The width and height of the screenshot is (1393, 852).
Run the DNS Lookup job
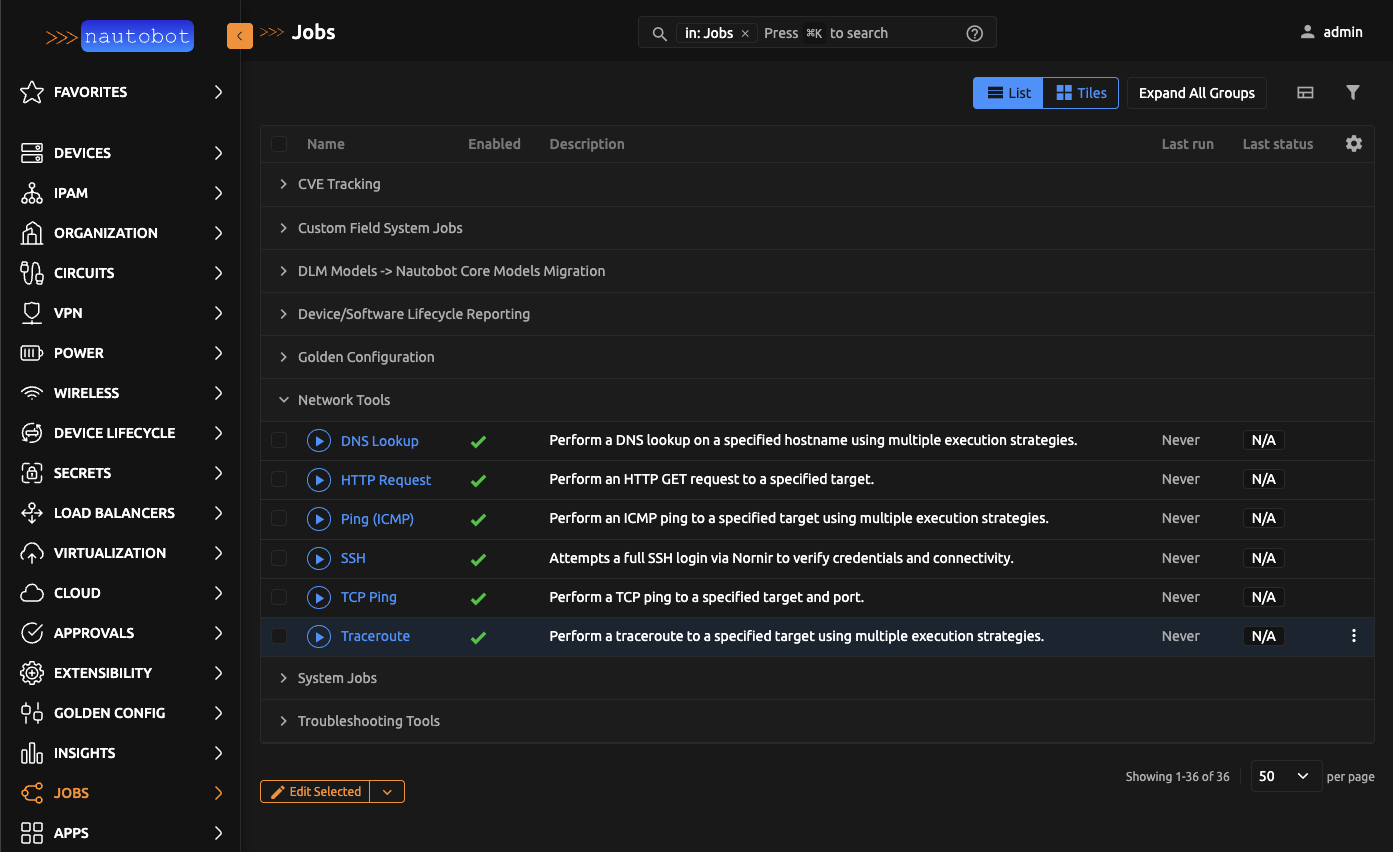319,440
